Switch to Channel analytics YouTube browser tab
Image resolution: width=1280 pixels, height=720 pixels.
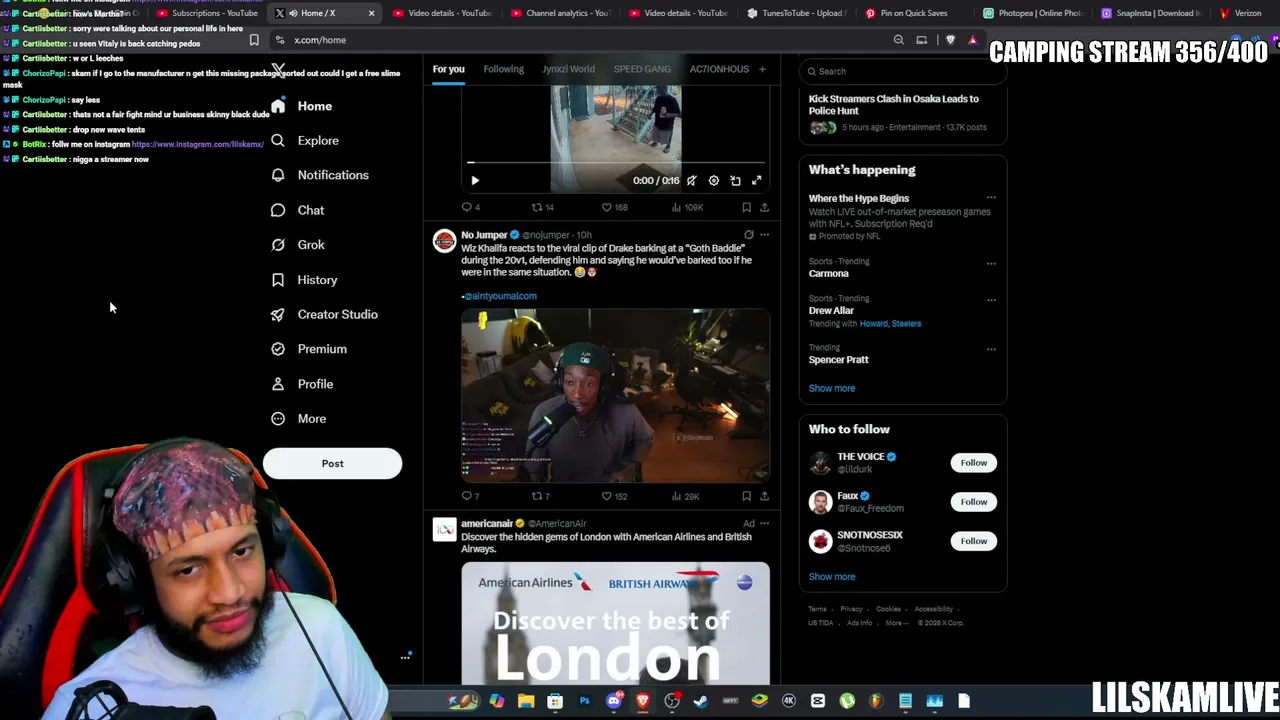560,13
